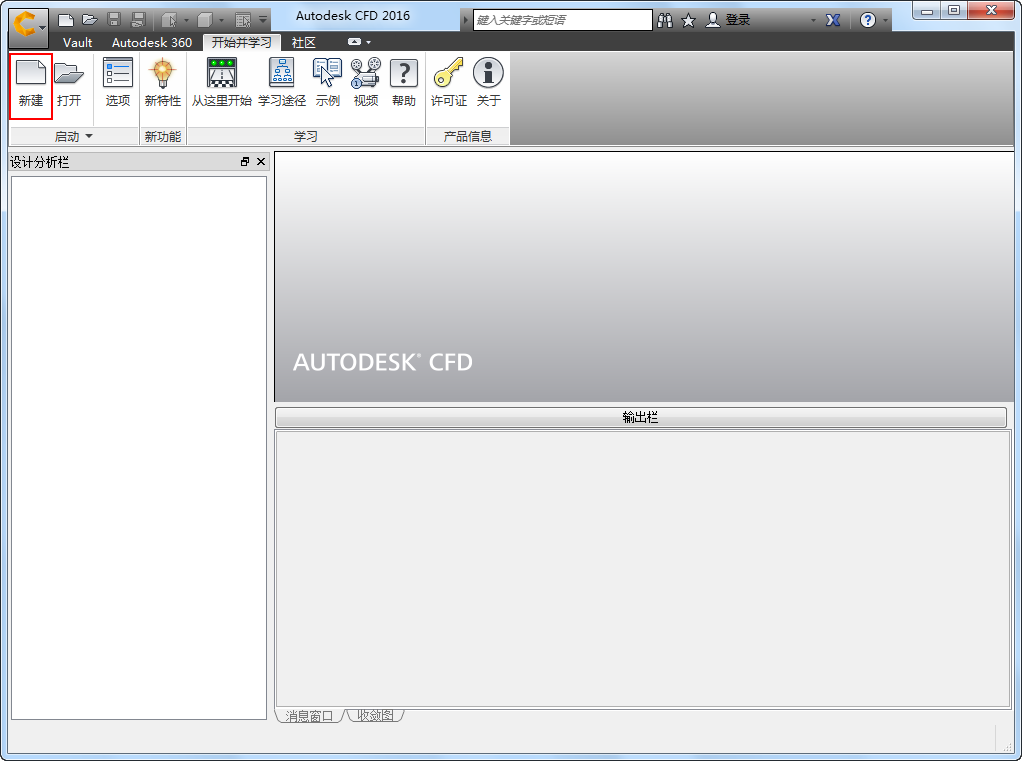The image size is (1022, 761).
Task: Switch to the Vault tab
Action: pos(78,42)
